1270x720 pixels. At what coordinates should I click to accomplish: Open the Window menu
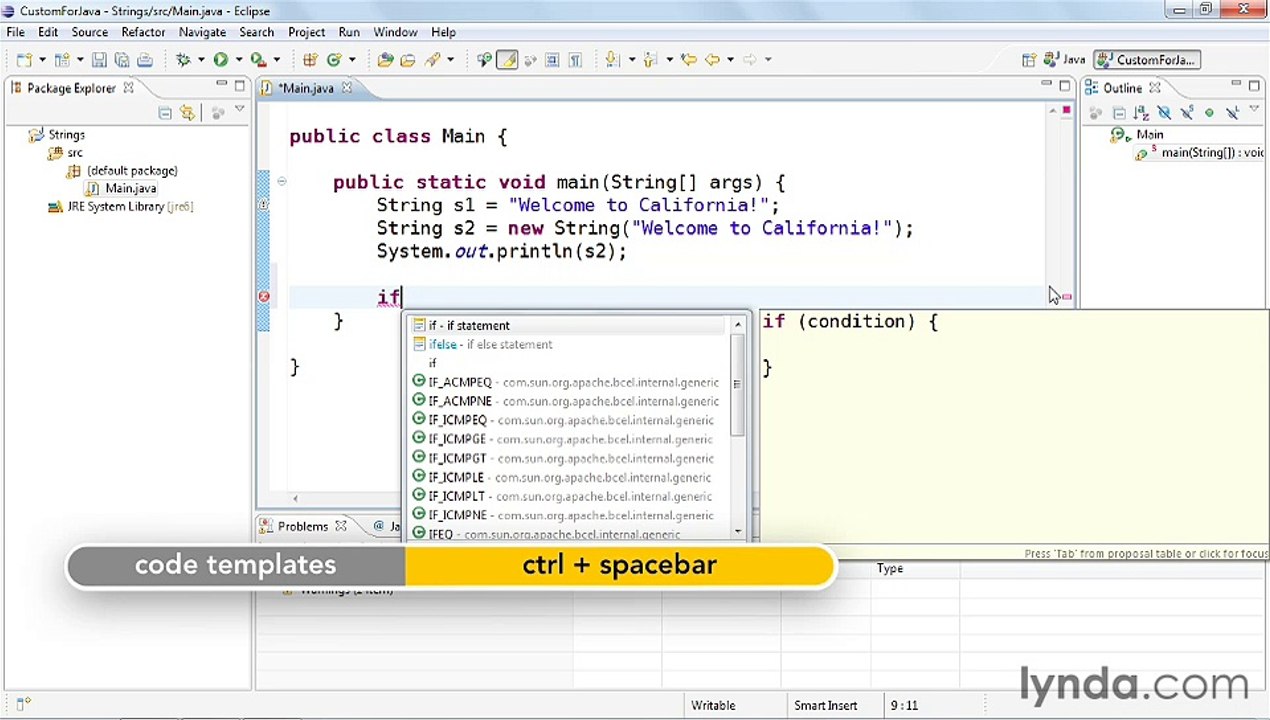click(x=395, y=32)
